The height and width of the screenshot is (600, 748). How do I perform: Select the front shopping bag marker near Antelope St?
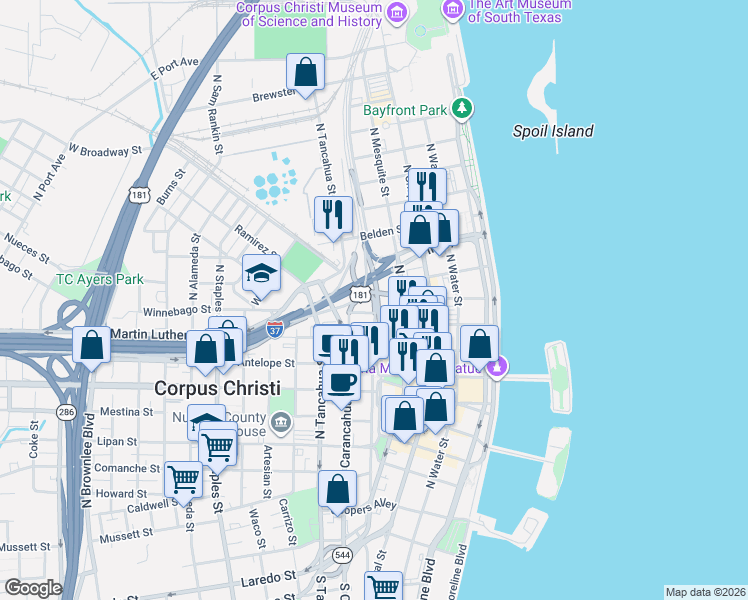coord(206,352)
